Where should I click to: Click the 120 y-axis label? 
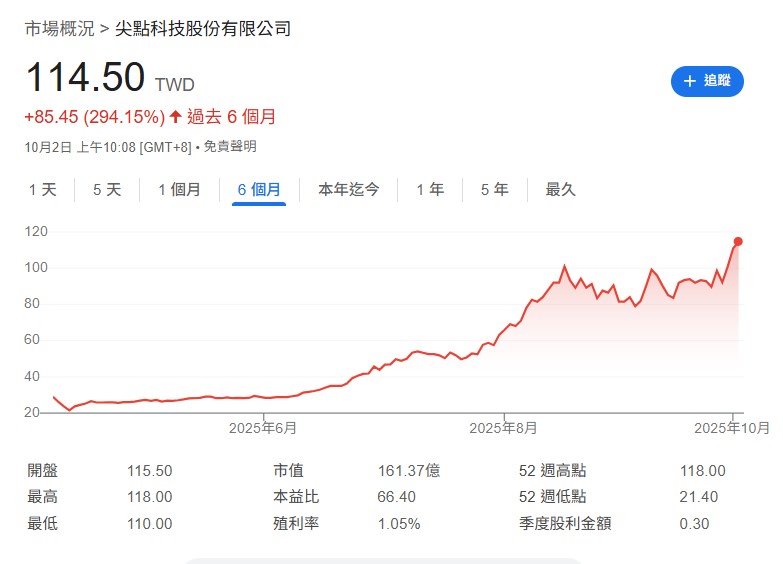[36, 232]
